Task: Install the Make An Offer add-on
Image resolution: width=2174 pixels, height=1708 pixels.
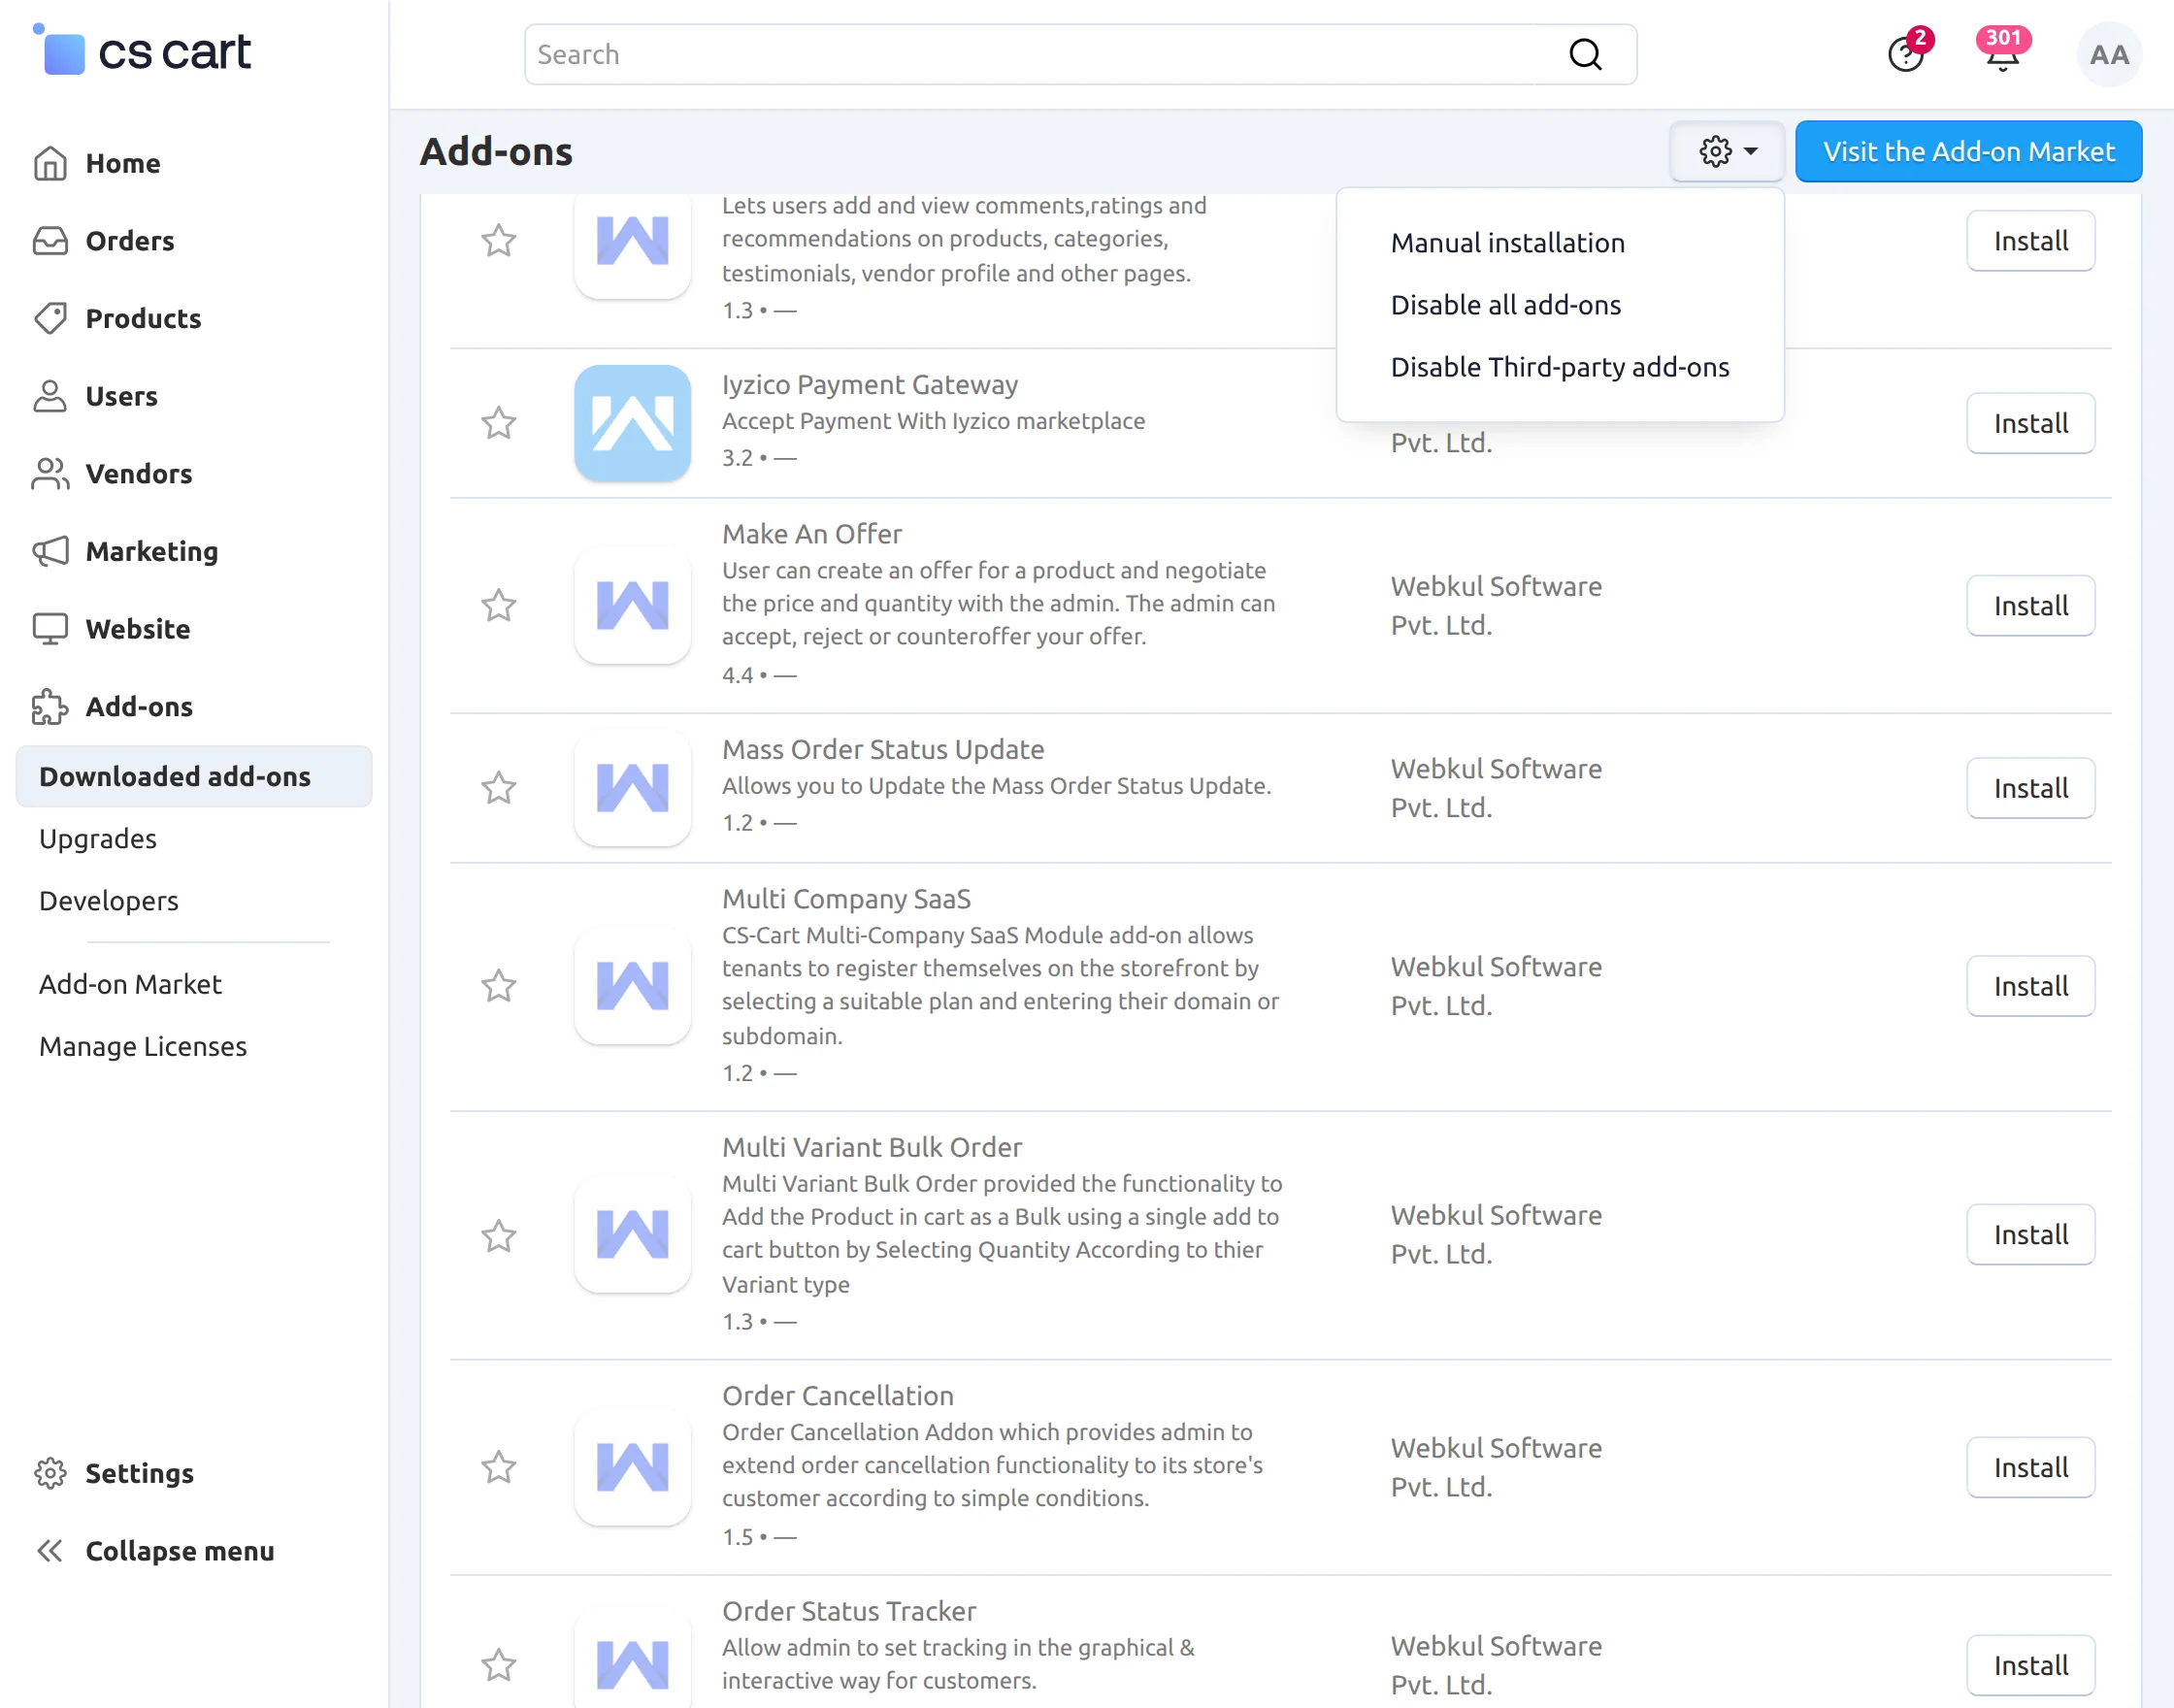Action: tap(2030, 605)
